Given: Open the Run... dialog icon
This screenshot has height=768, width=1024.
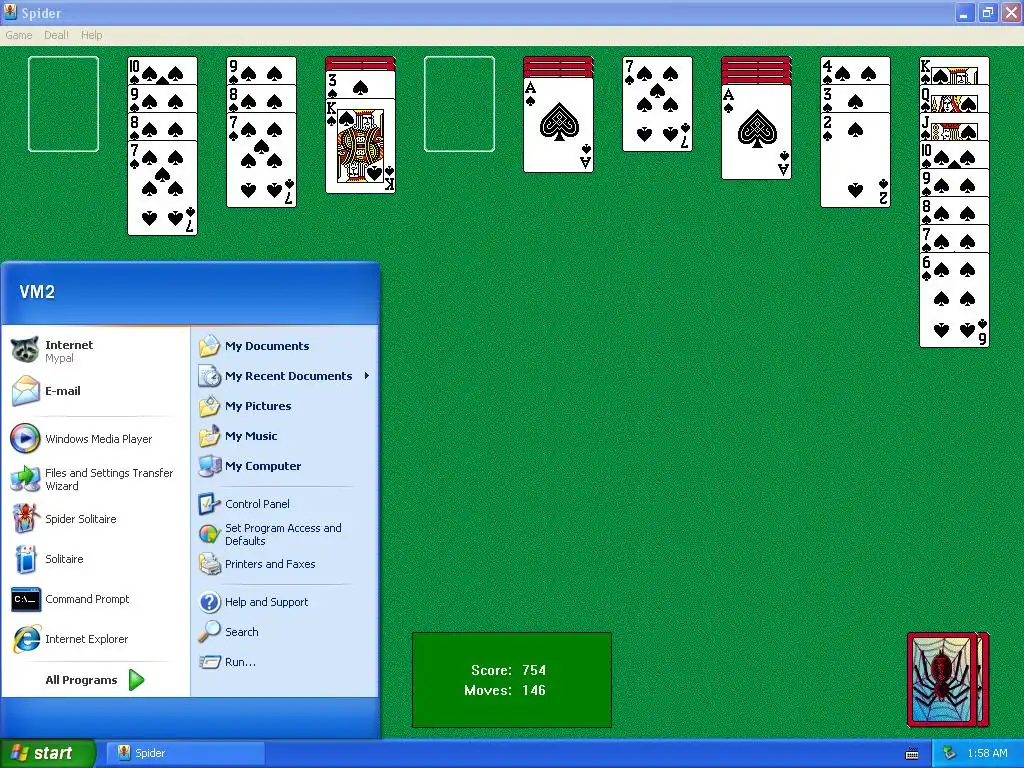Looking at the screenshot, I should point(210,662).
